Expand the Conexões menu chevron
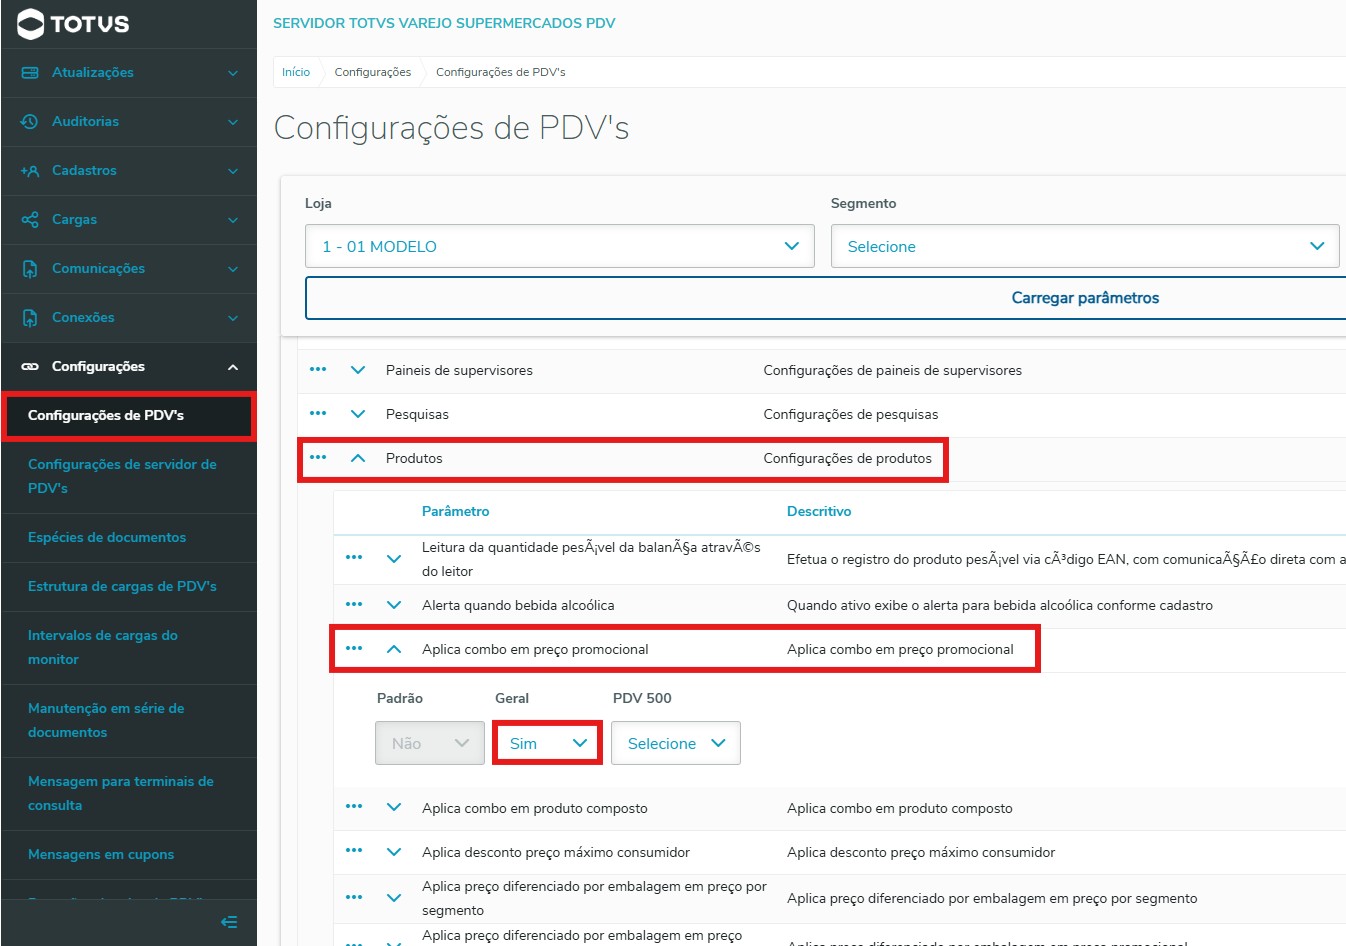This screenshot has width=1346, height=946. [233, 318]
